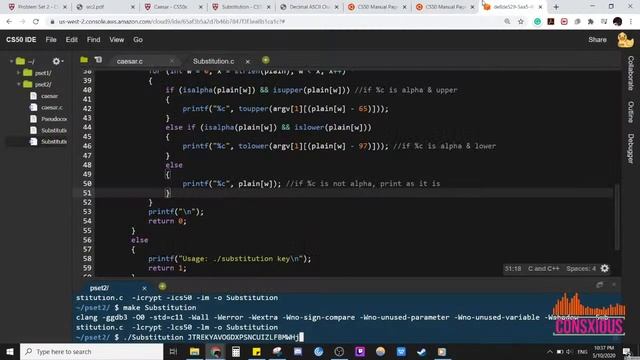Close the pset2/ terminal tab
640x360 pixels.
pyautogui.click(x=144, y=288)
